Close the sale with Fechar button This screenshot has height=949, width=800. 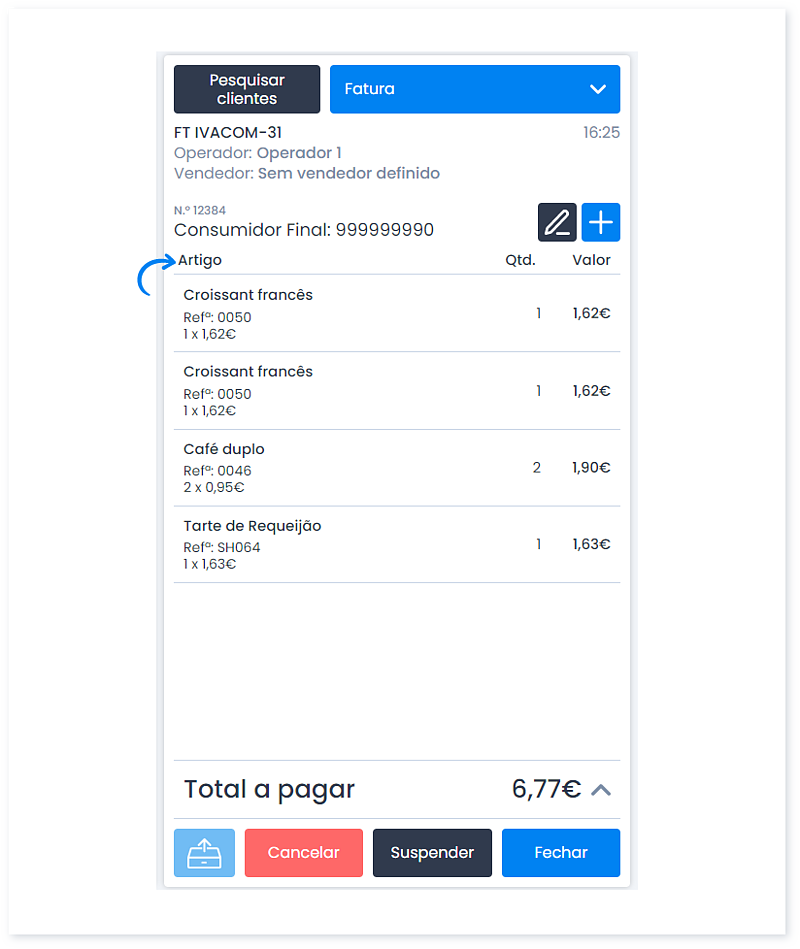point(561,852)
